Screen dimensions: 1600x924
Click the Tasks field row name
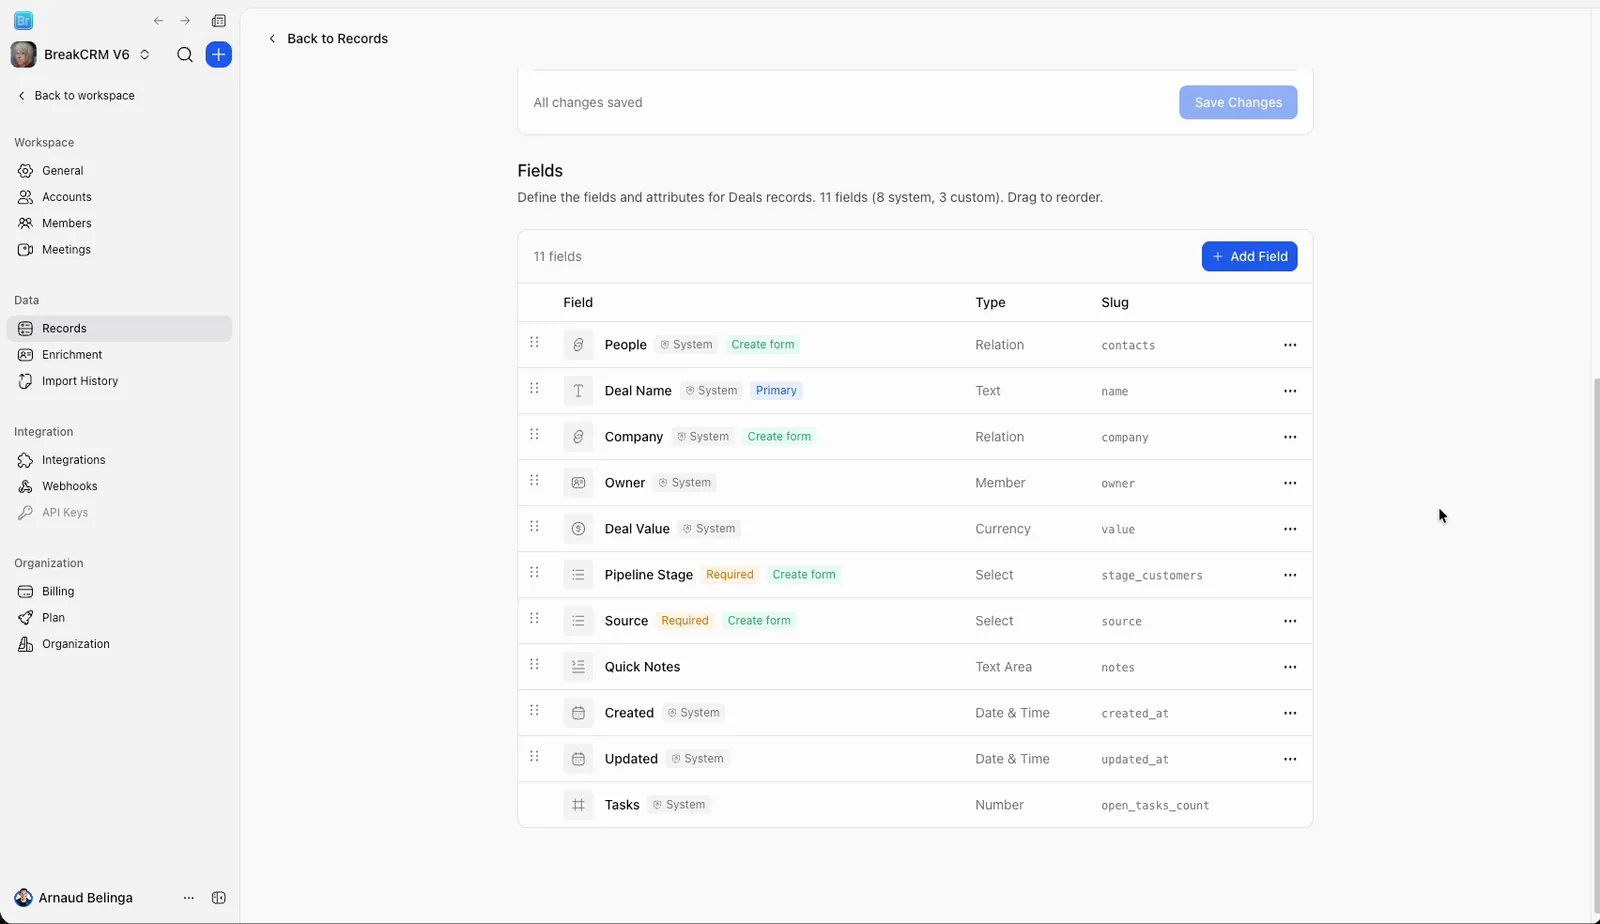pos(622,805)
